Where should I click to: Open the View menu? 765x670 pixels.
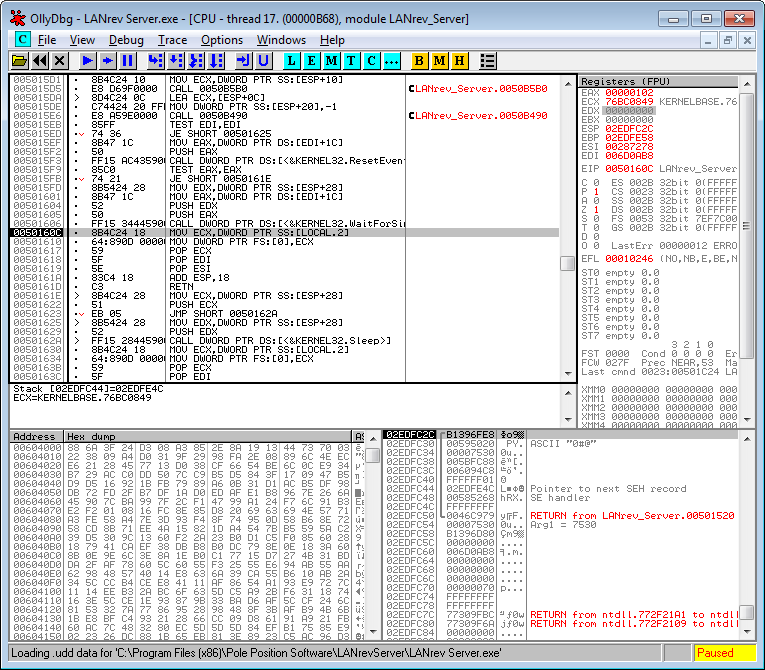tap(82, 40)
